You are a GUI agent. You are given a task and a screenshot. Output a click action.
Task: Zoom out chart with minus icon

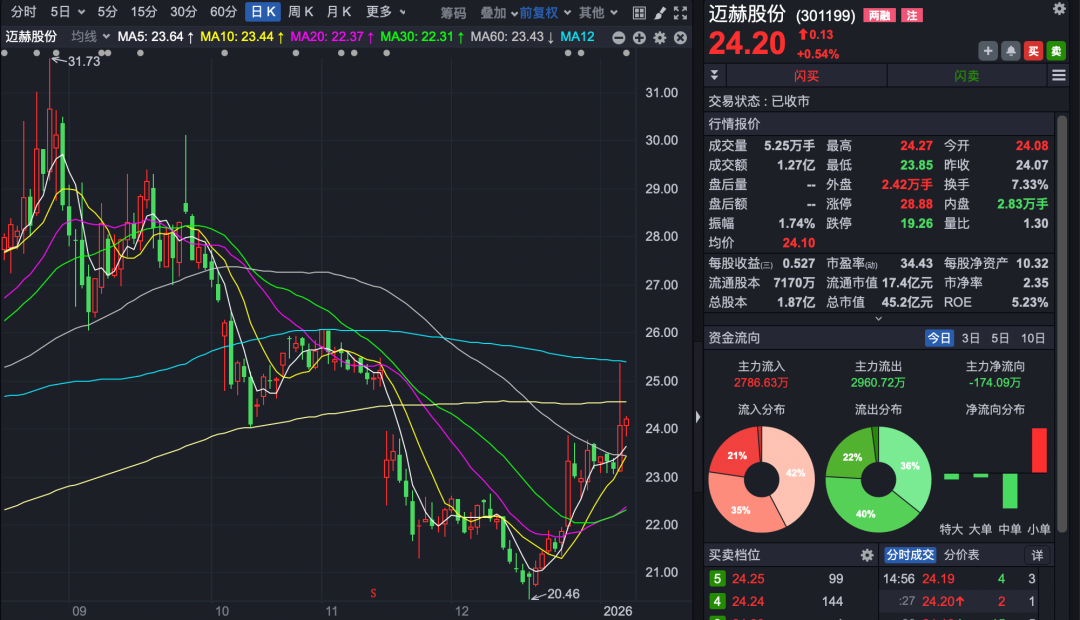coord(619,37)
